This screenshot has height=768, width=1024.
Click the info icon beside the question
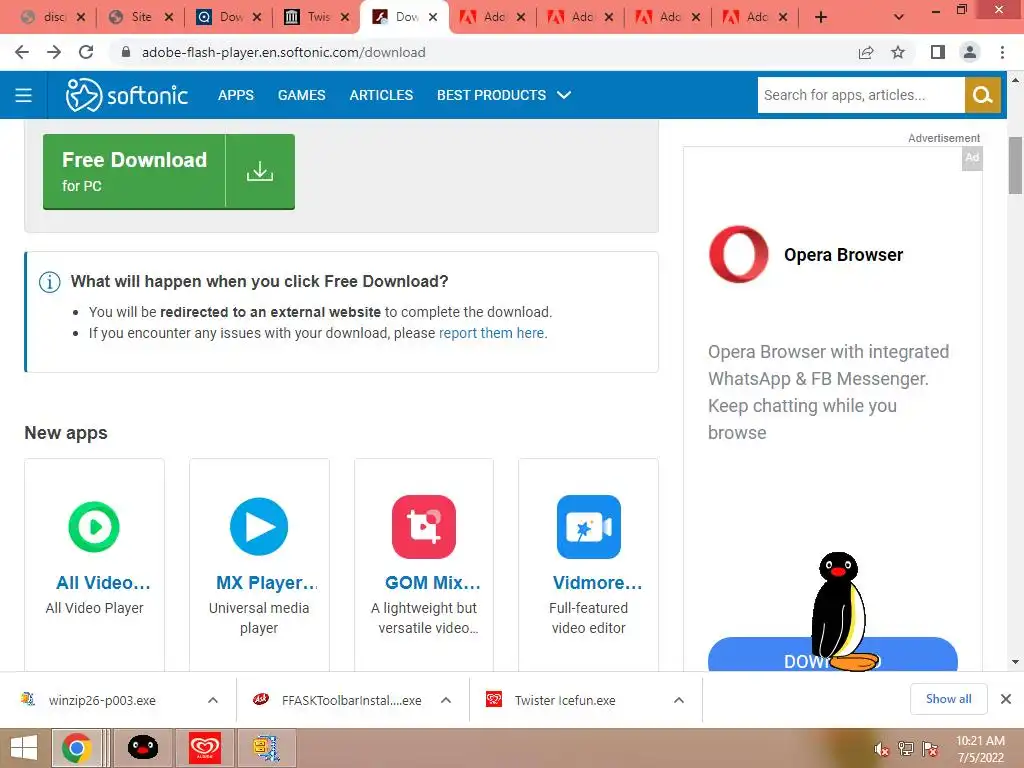(50, 282)
